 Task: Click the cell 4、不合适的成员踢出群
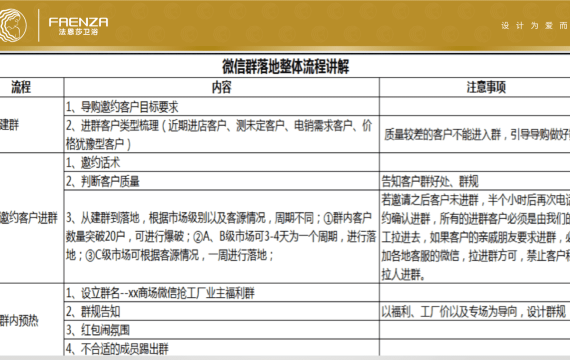click(x=221, y=348)
